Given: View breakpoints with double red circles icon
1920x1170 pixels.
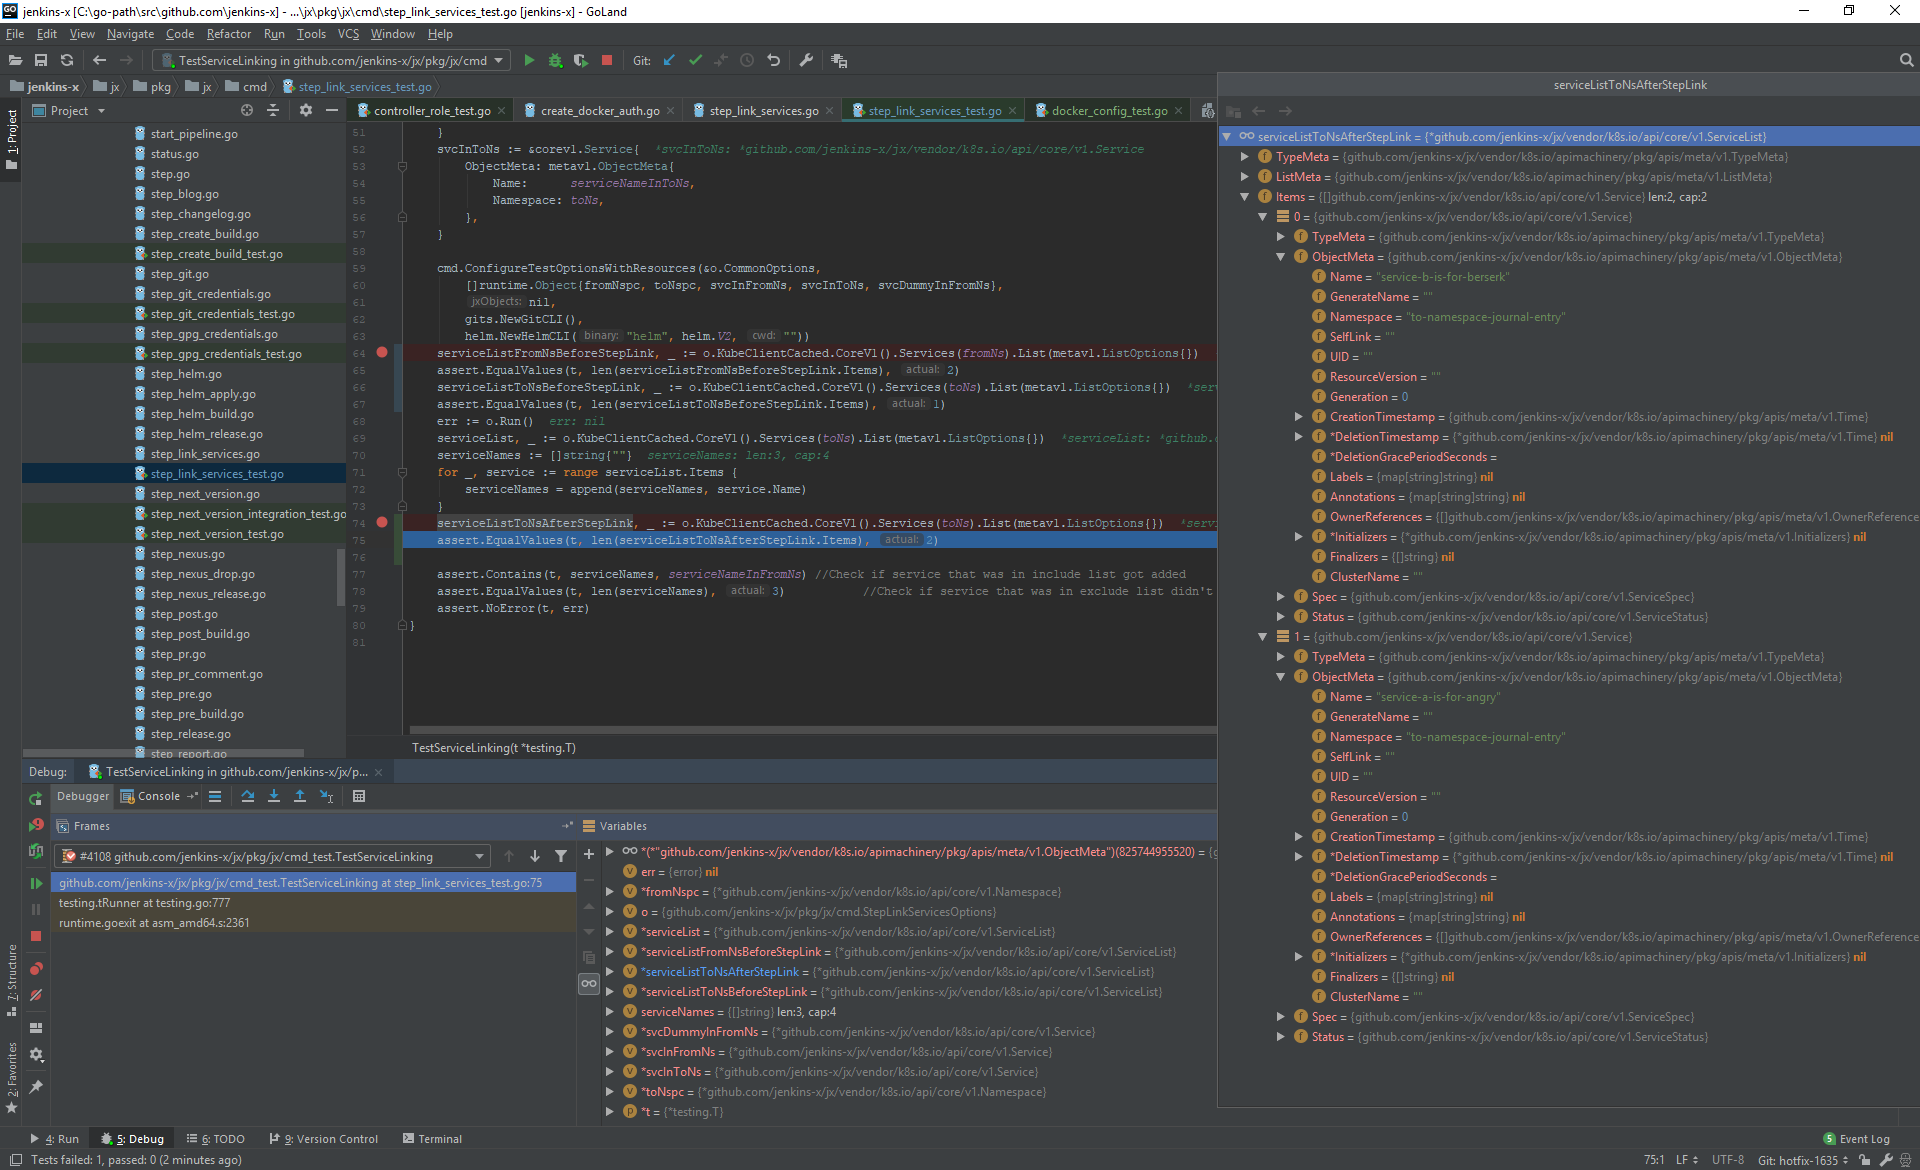Looking at the screenshot, I should point(36,969).
